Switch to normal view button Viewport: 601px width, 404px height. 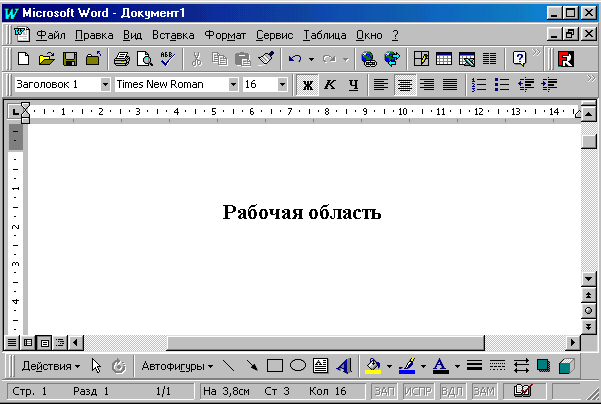(12, 342)
